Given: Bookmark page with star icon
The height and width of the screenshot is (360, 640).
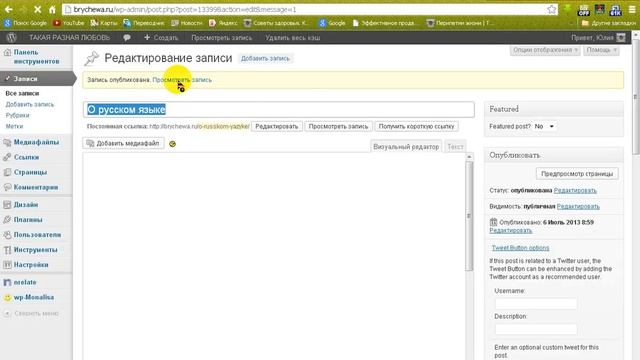Looking at the screenshot, I should click(x=551, y=9).
